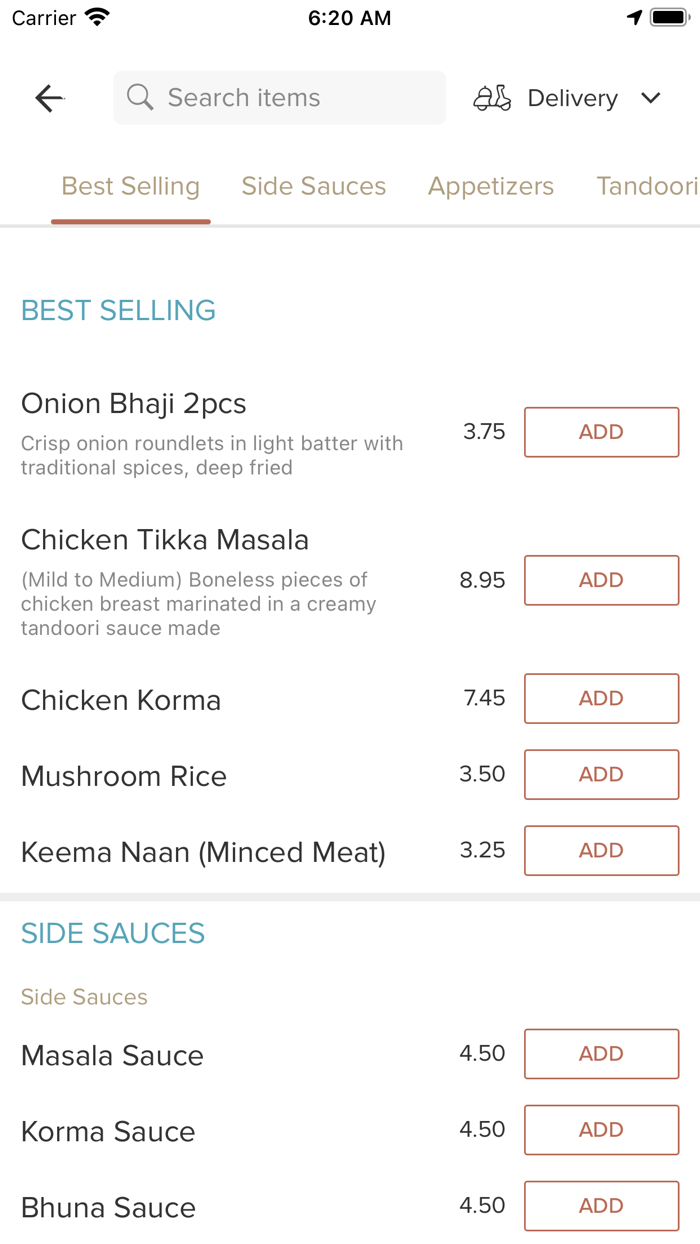This screenshot has height=1244, width=700.
Task: Click ADD beside Keema Naan
Action: (601, 850)
